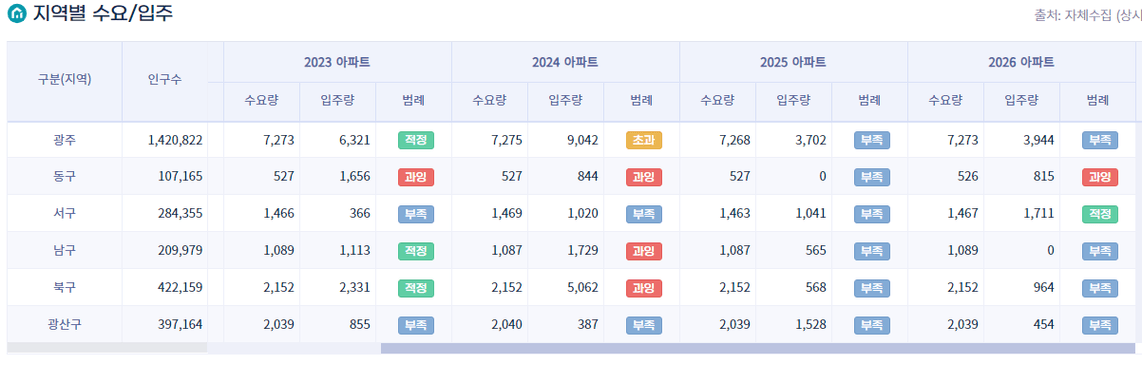
Task: Click the 광주 region row label
Action: pyautogui.click(x=65, y=140)
